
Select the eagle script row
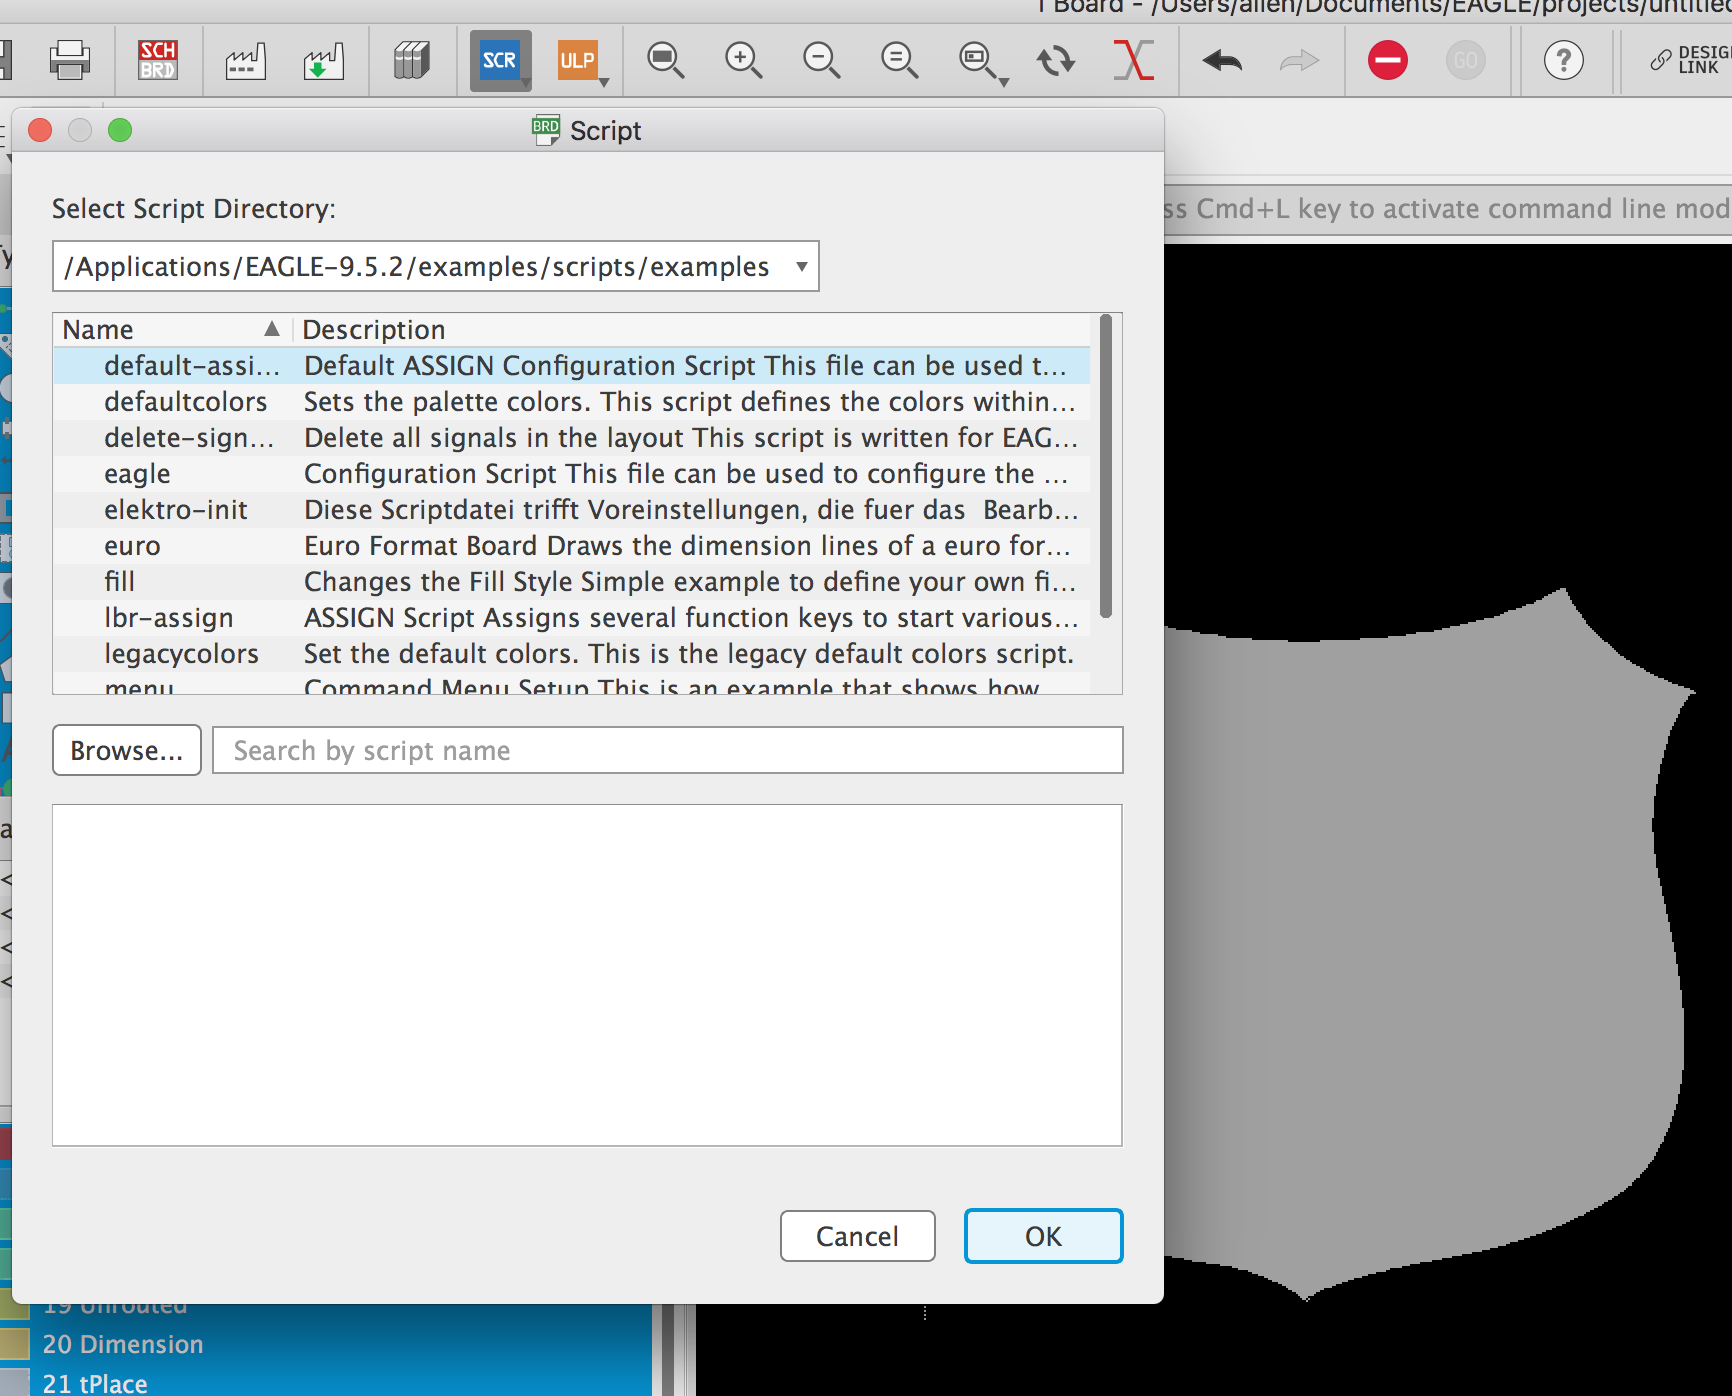[x=572, y=473]
